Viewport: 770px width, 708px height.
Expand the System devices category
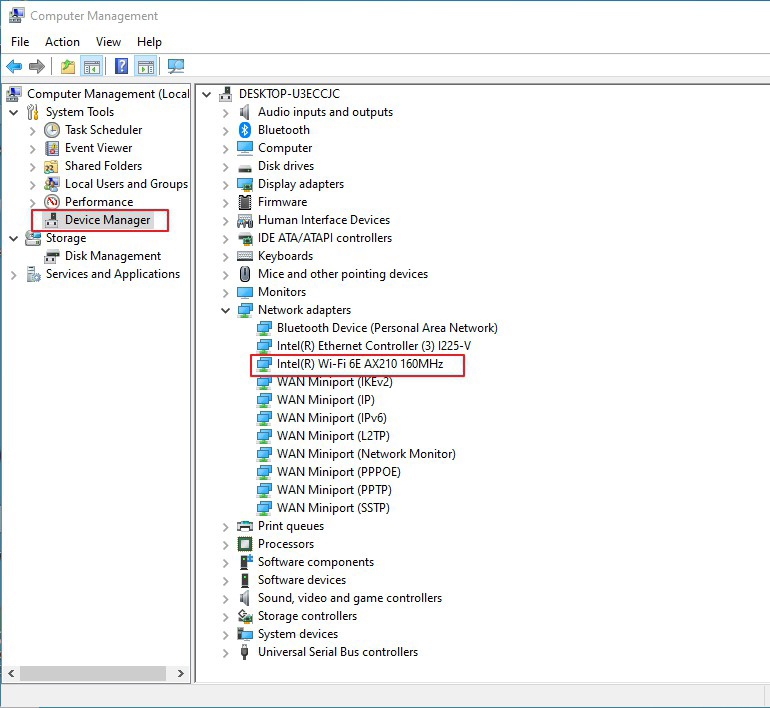225,634
